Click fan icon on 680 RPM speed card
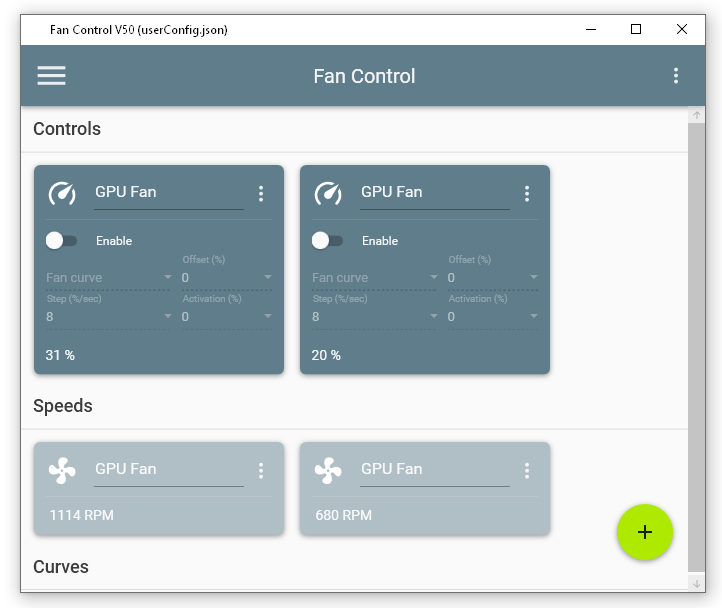The width and height of the screenshot is (722, 608). click(x=328, y=470)
